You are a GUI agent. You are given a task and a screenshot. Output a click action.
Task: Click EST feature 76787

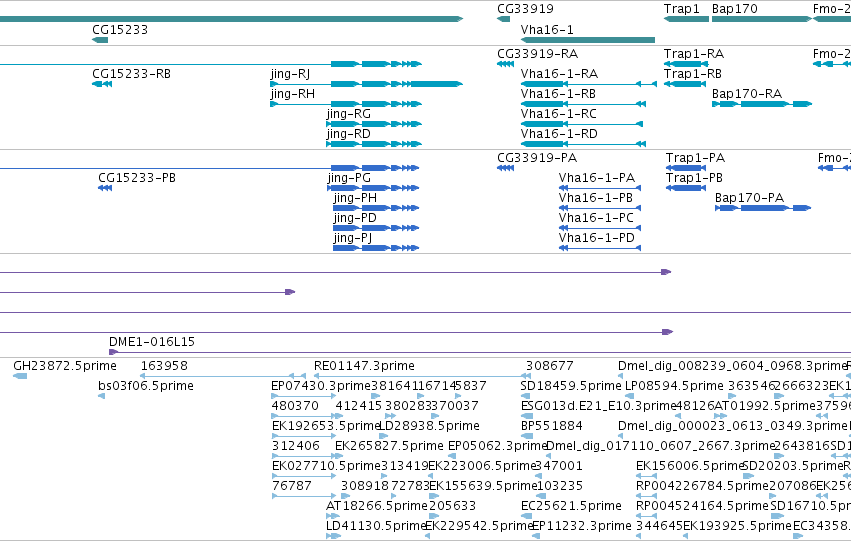coord(292,486)
